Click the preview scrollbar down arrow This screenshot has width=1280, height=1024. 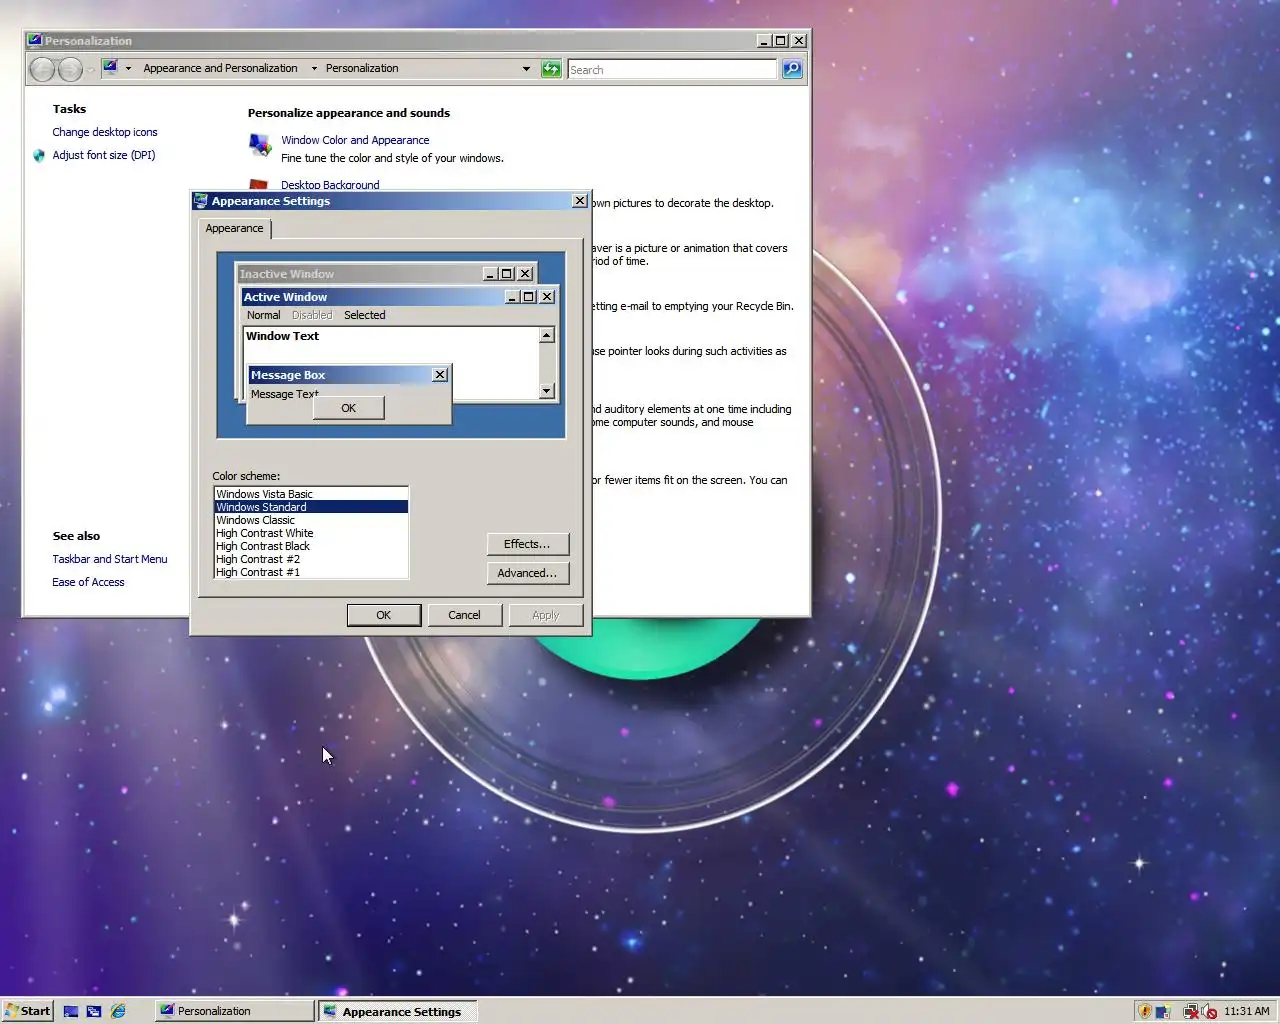[x=547, y=391]
